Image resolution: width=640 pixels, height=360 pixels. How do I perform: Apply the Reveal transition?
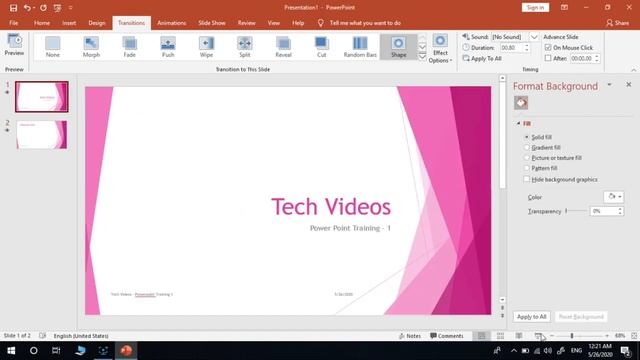(x=283, y=47)
